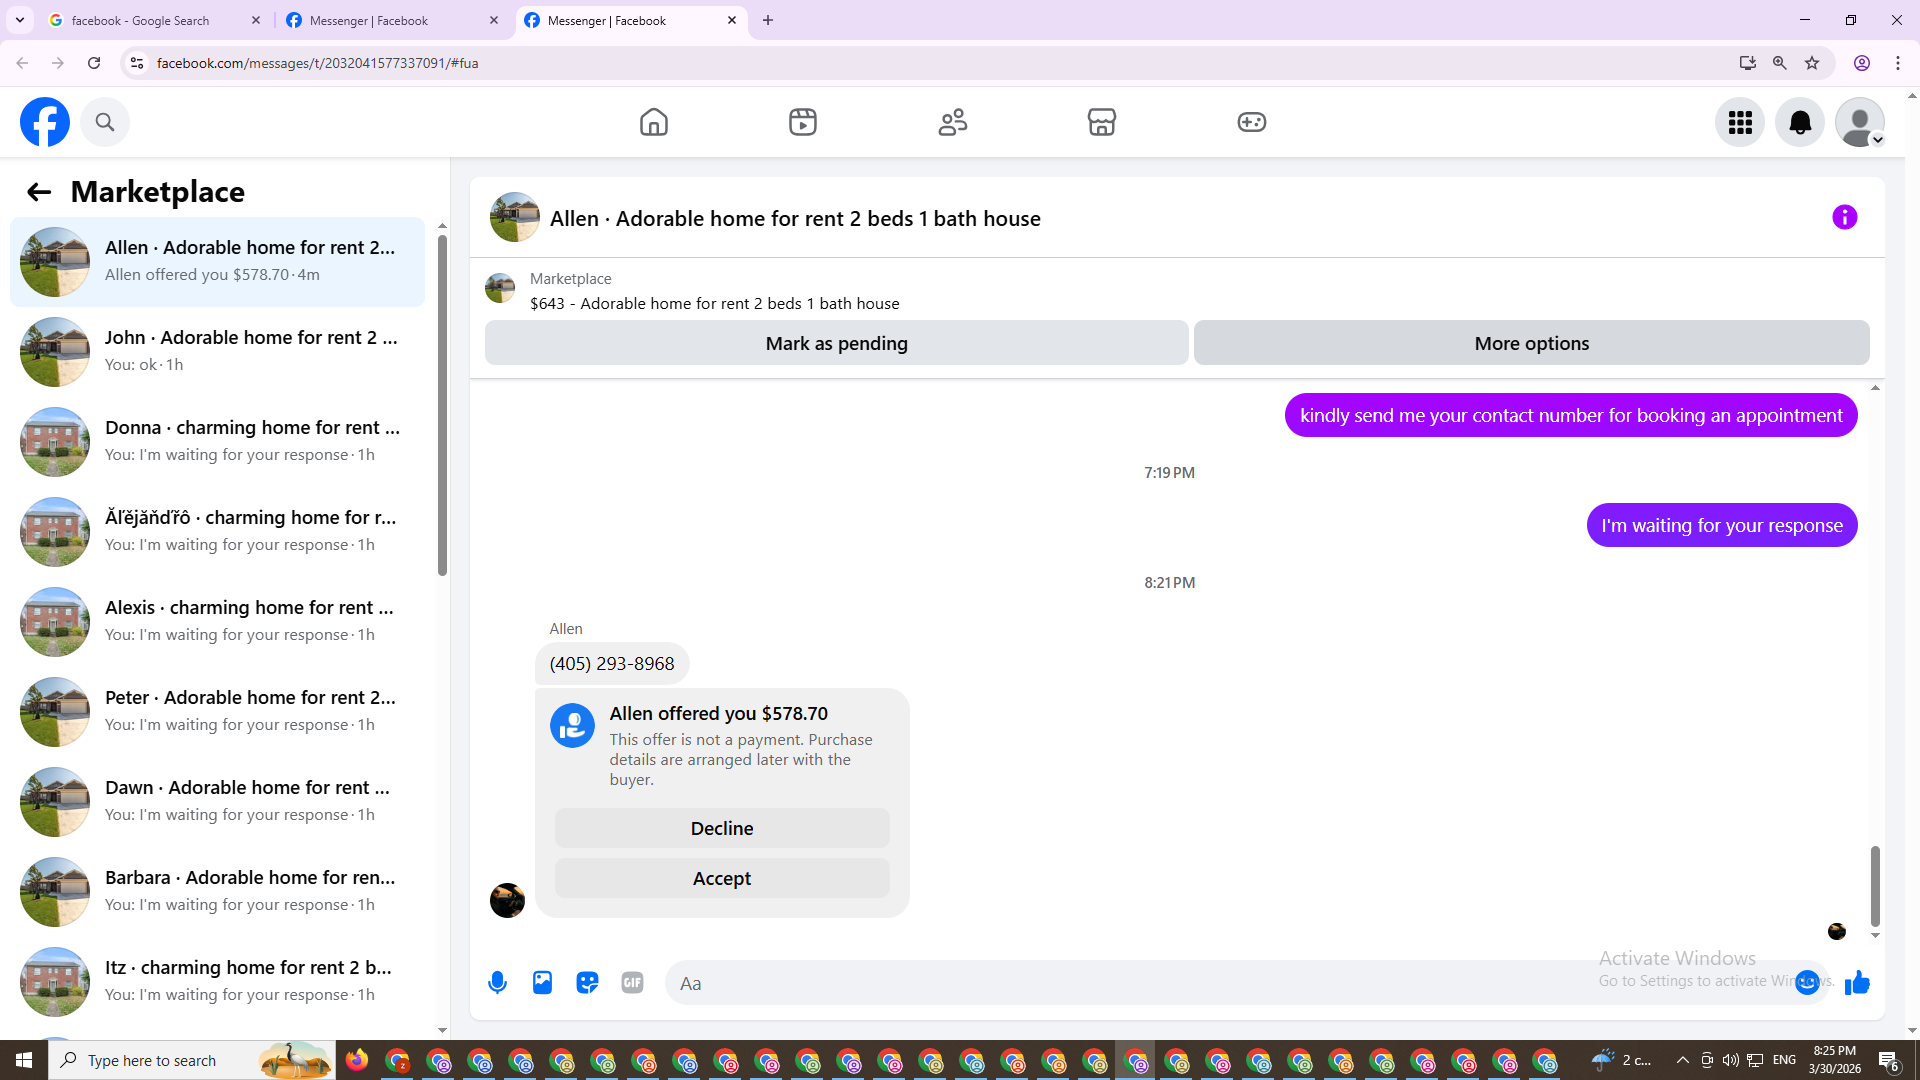Viewport: 1920px width, 1080px height.
Task: Open the sticker picker icon
Action: tap(587, 983)
